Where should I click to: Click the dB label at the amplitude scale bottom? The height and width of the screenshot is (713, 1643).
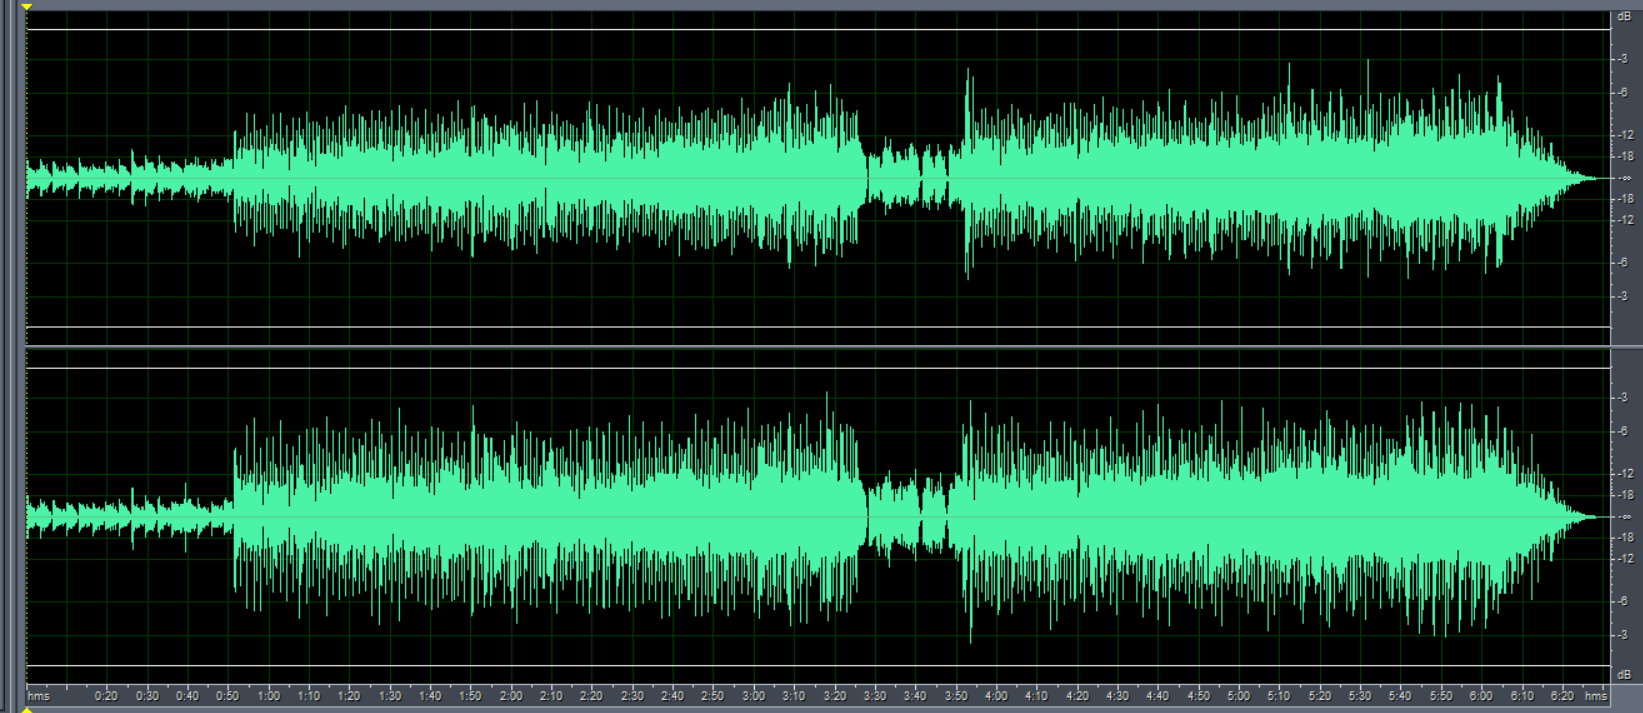[x=1624, y=675]
